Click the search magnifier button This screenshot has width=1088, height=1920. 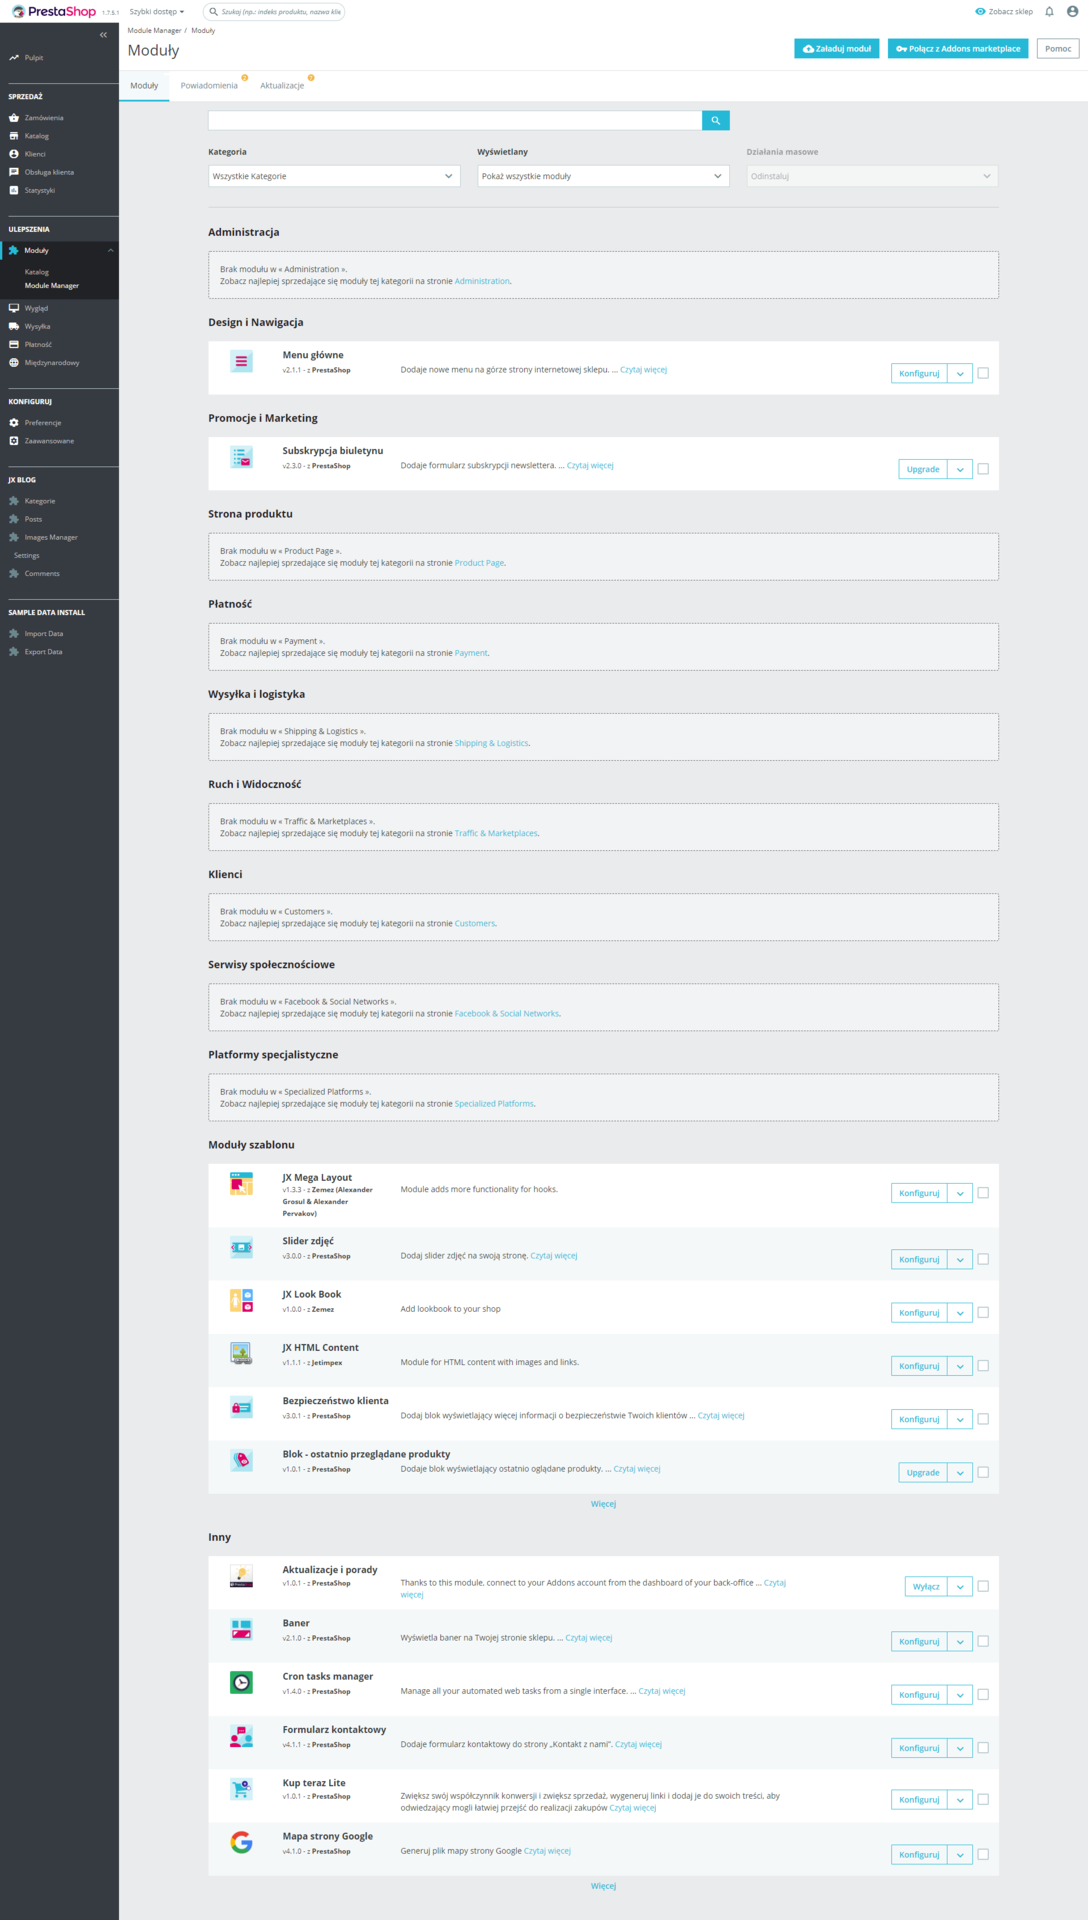715,120
